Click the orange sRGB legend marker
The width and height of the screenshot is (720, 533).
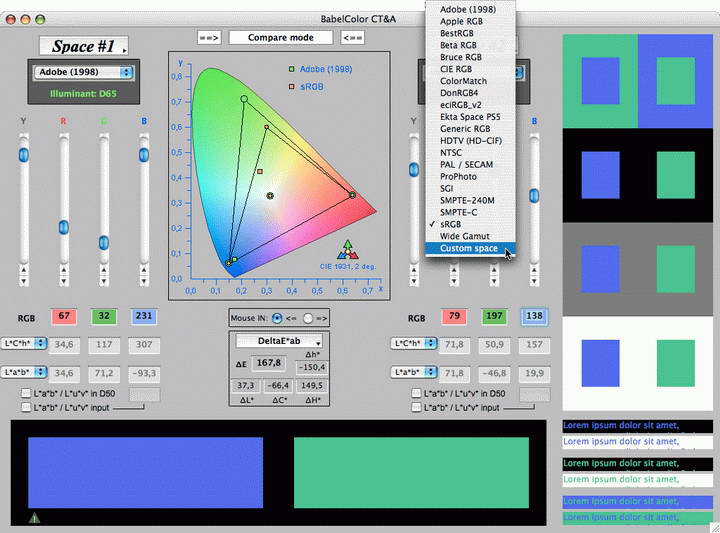click(290, 87)
